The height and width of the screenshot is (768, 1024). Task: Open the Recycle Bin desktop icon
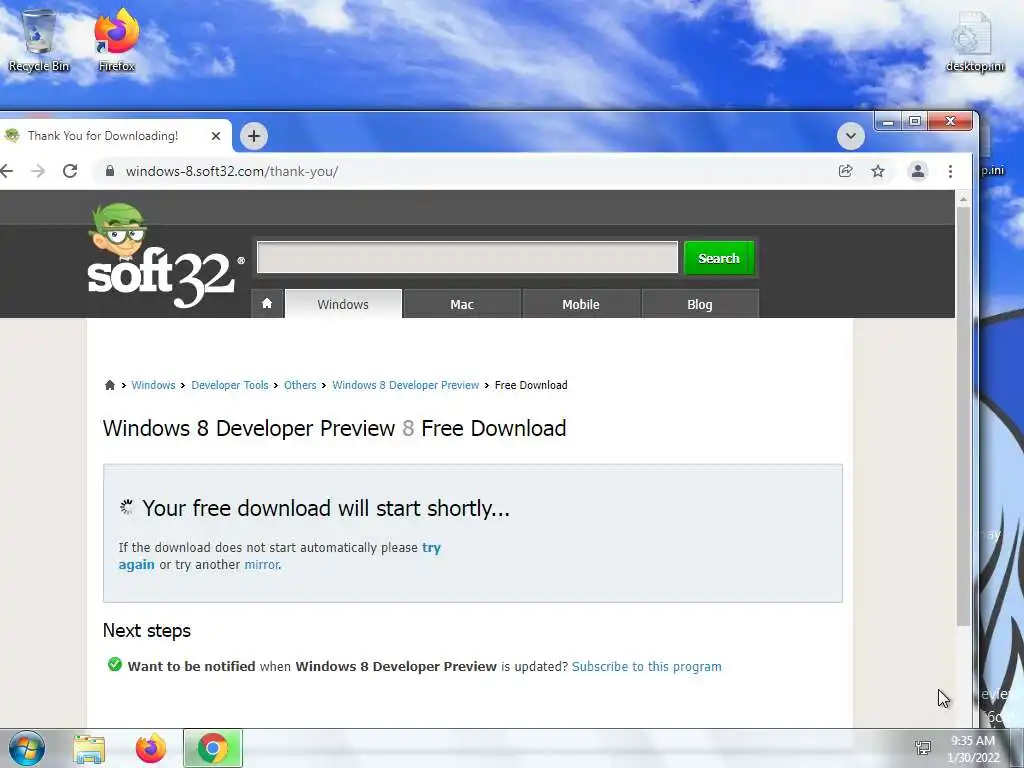(39, 40)
